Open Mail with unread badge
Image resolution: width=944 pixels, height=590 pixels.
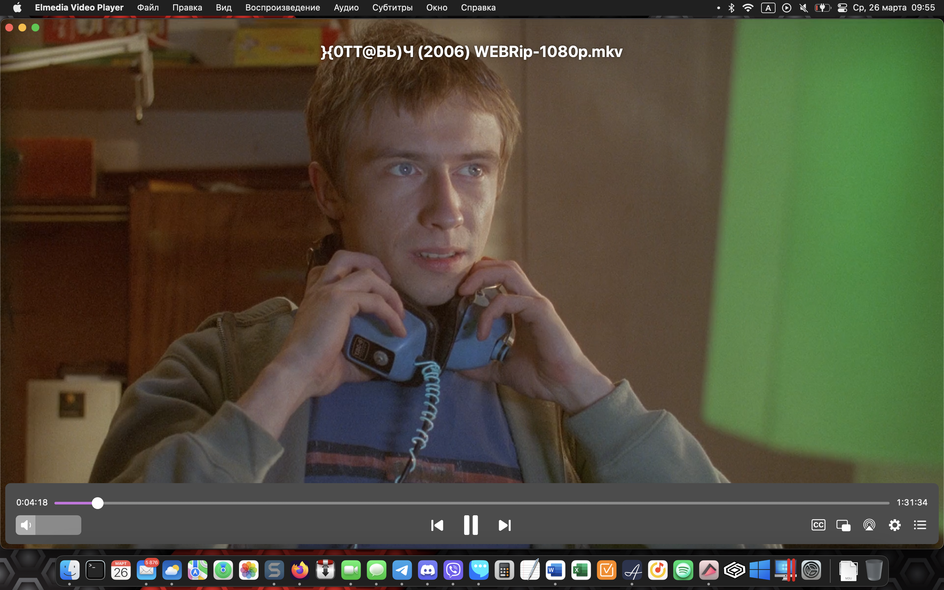coord(146,570)
